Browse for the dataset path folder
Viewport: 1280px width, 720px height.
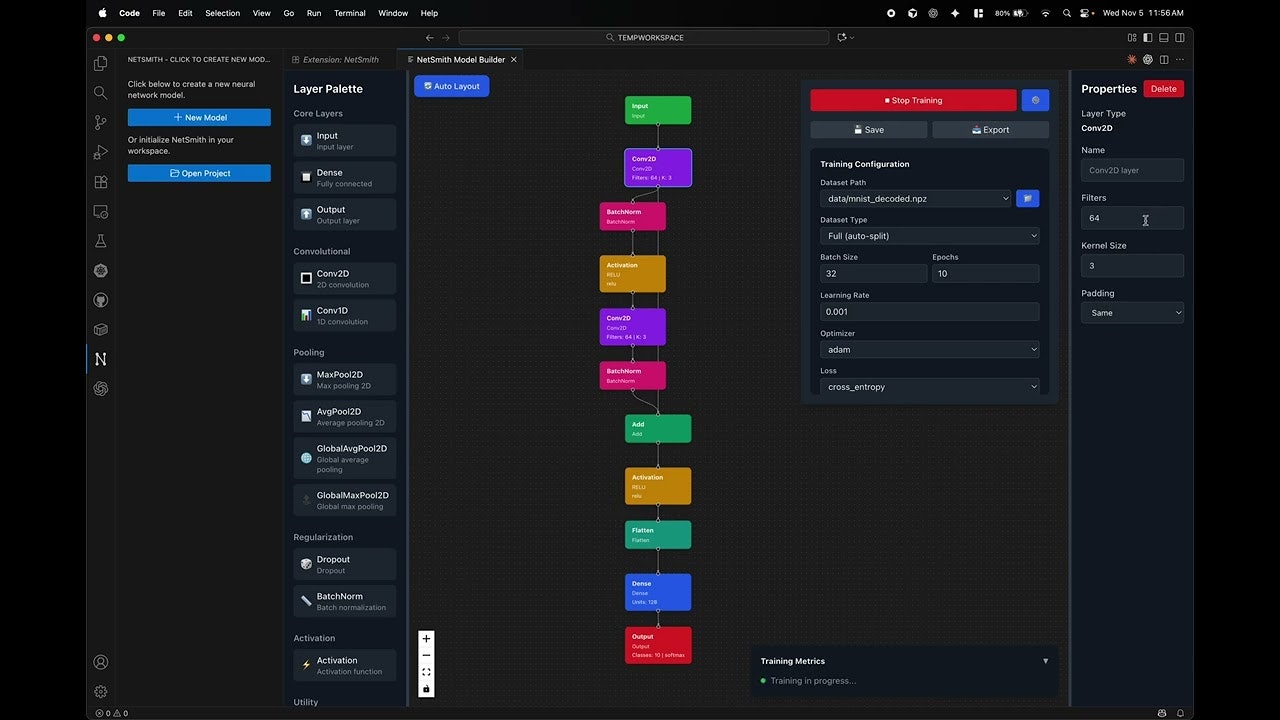pyautogui.click(x=1027, y=198)
